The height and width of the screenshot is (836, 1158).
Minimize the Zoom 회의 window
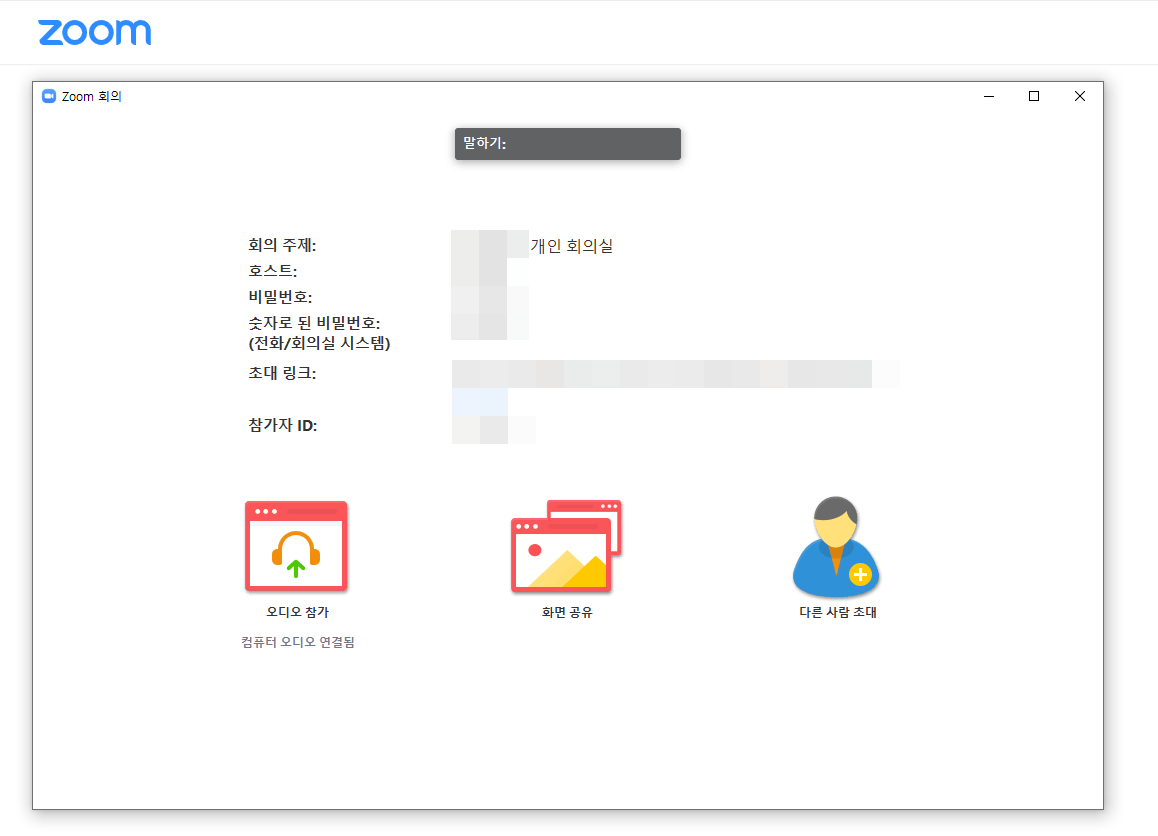click(989, 96)
